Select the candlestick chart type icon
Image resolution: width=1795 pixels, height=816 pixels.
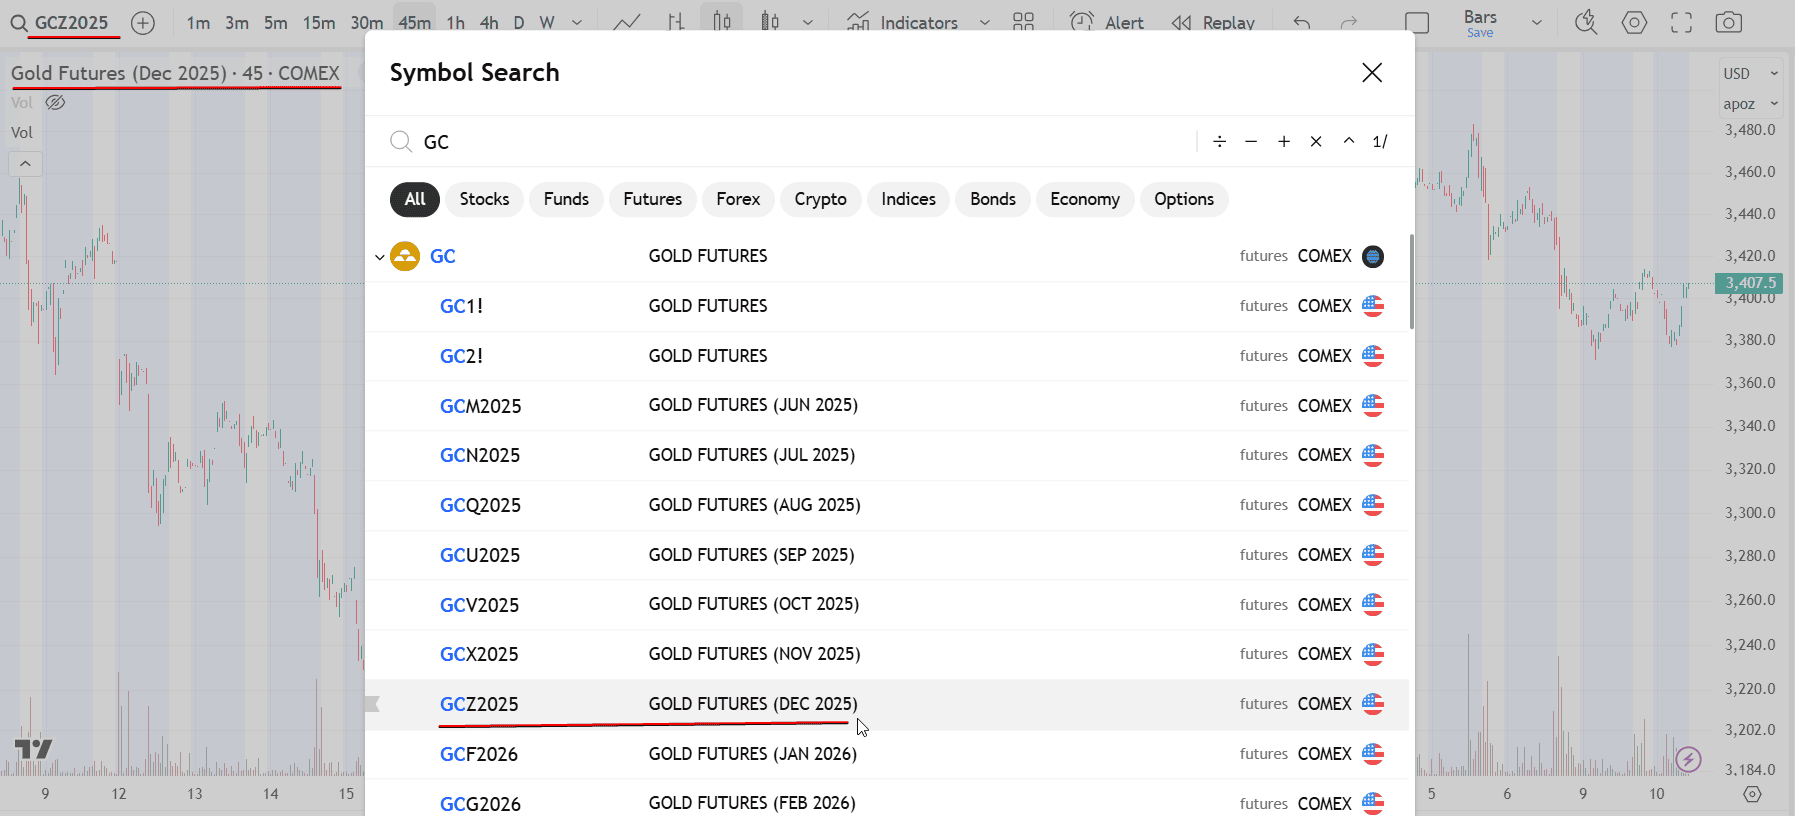coord(722,22)
